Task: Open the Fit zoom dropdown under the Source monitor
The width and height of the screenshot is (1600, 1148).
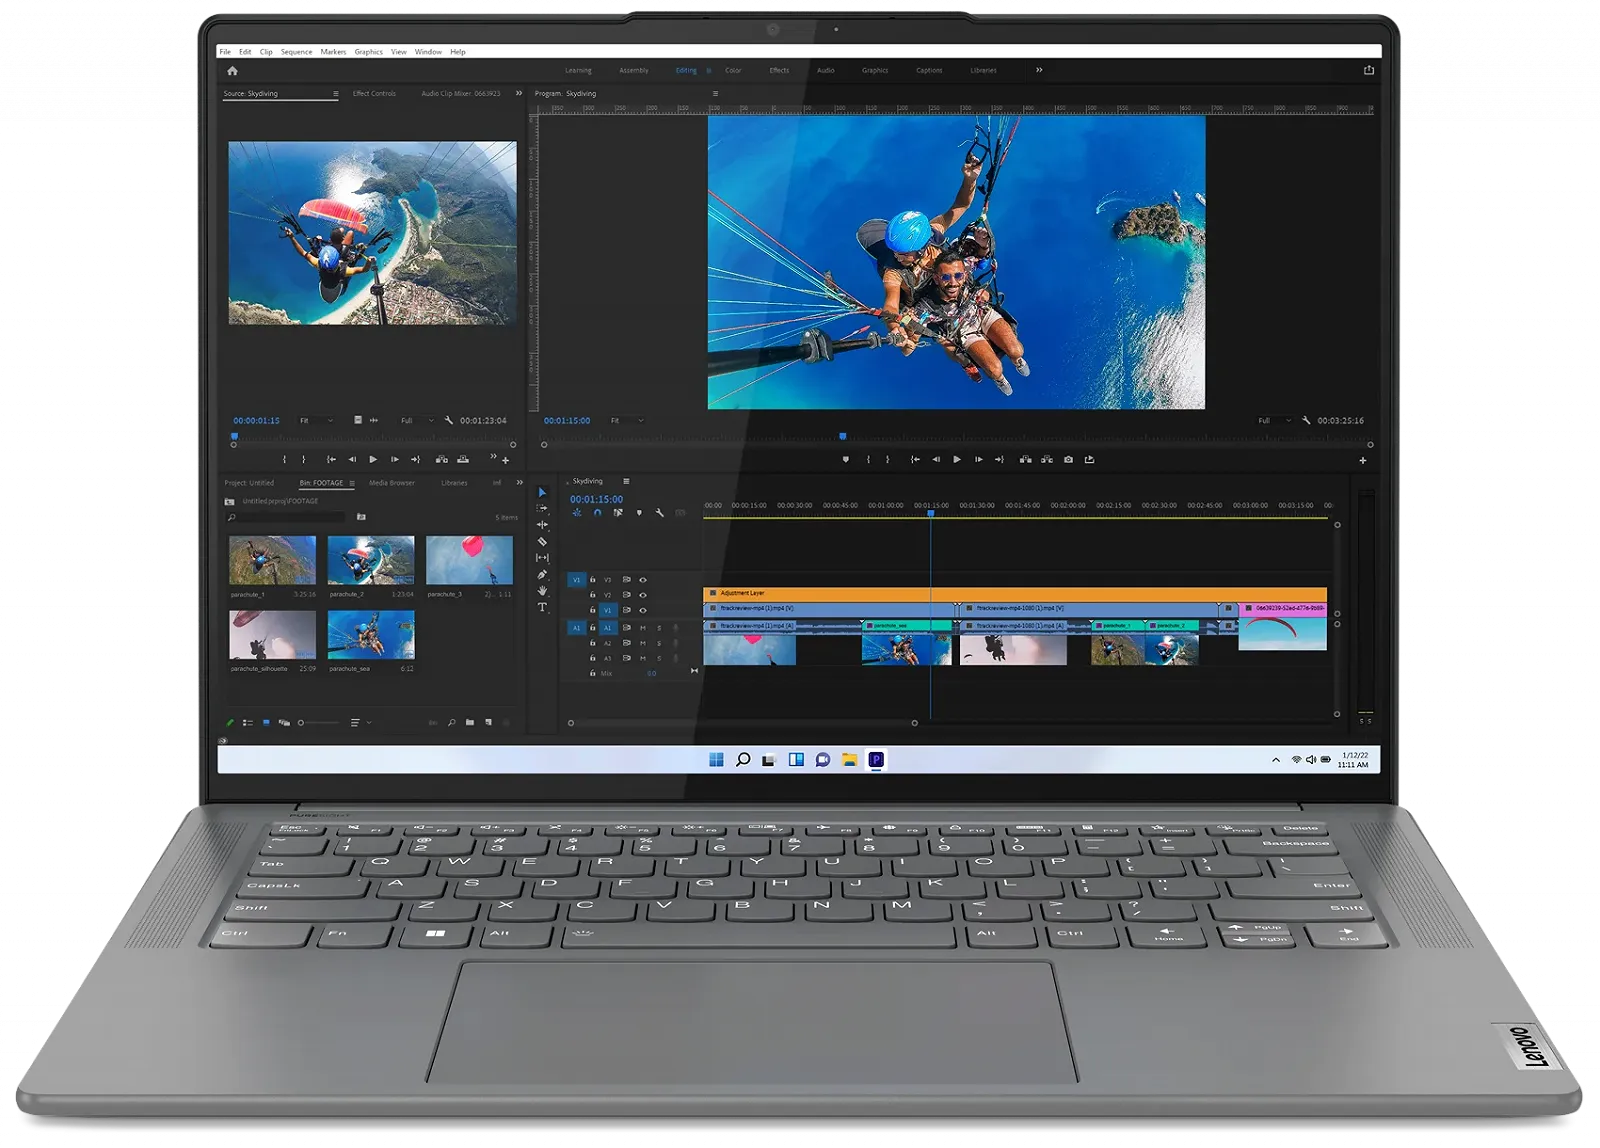Action: pos(320,420)
